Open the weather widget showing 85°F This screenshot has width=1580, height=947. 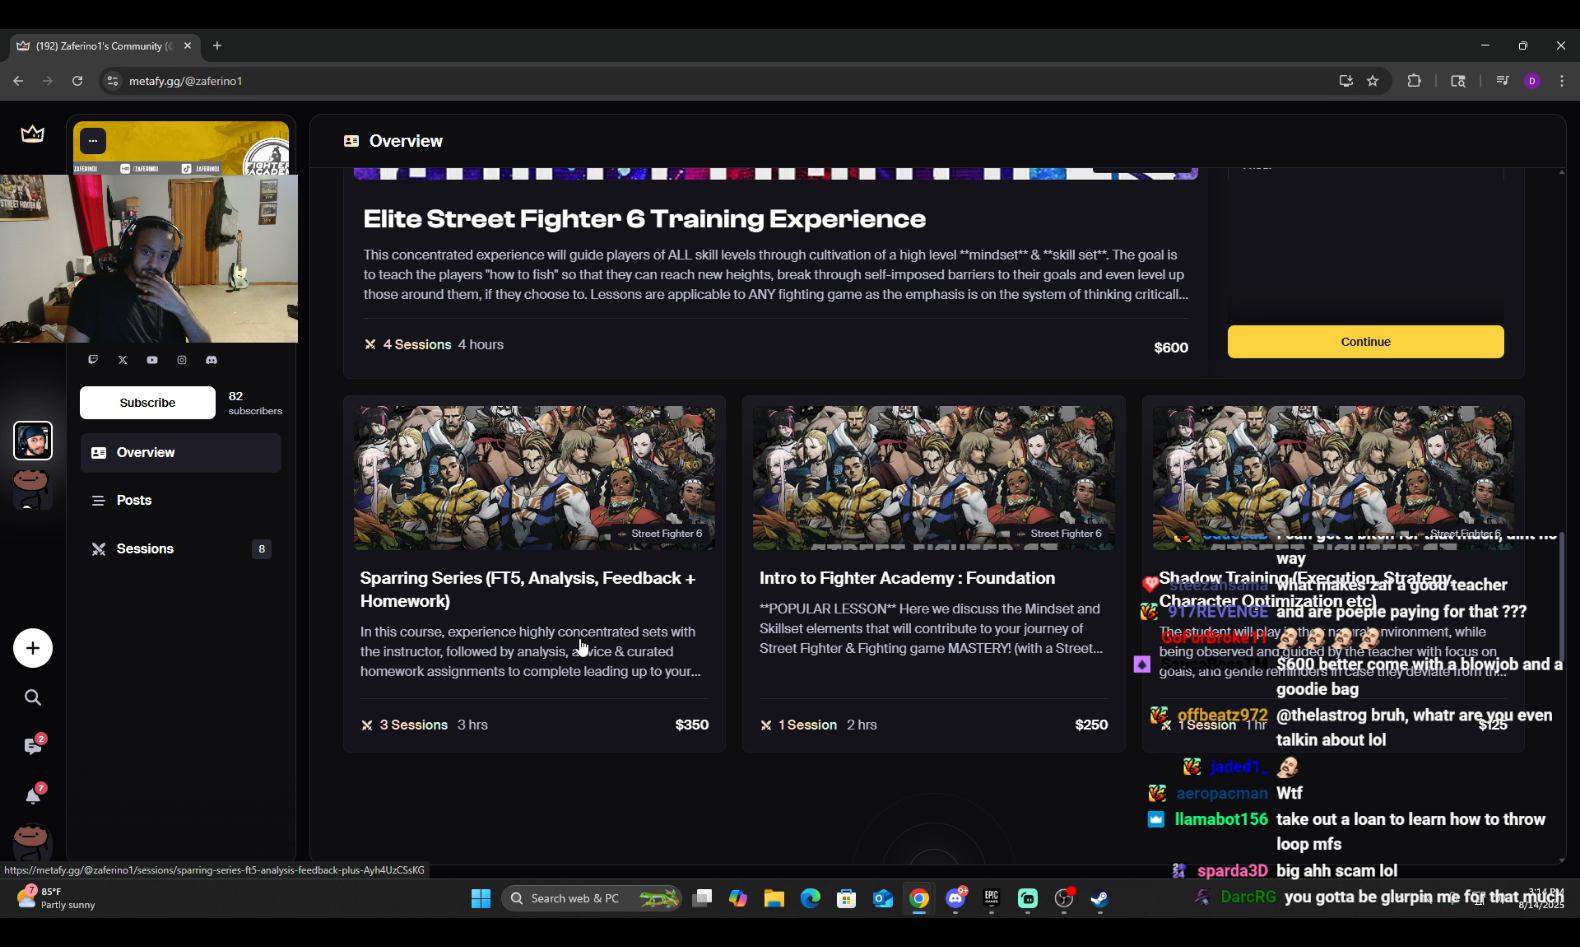click(56, 898)
